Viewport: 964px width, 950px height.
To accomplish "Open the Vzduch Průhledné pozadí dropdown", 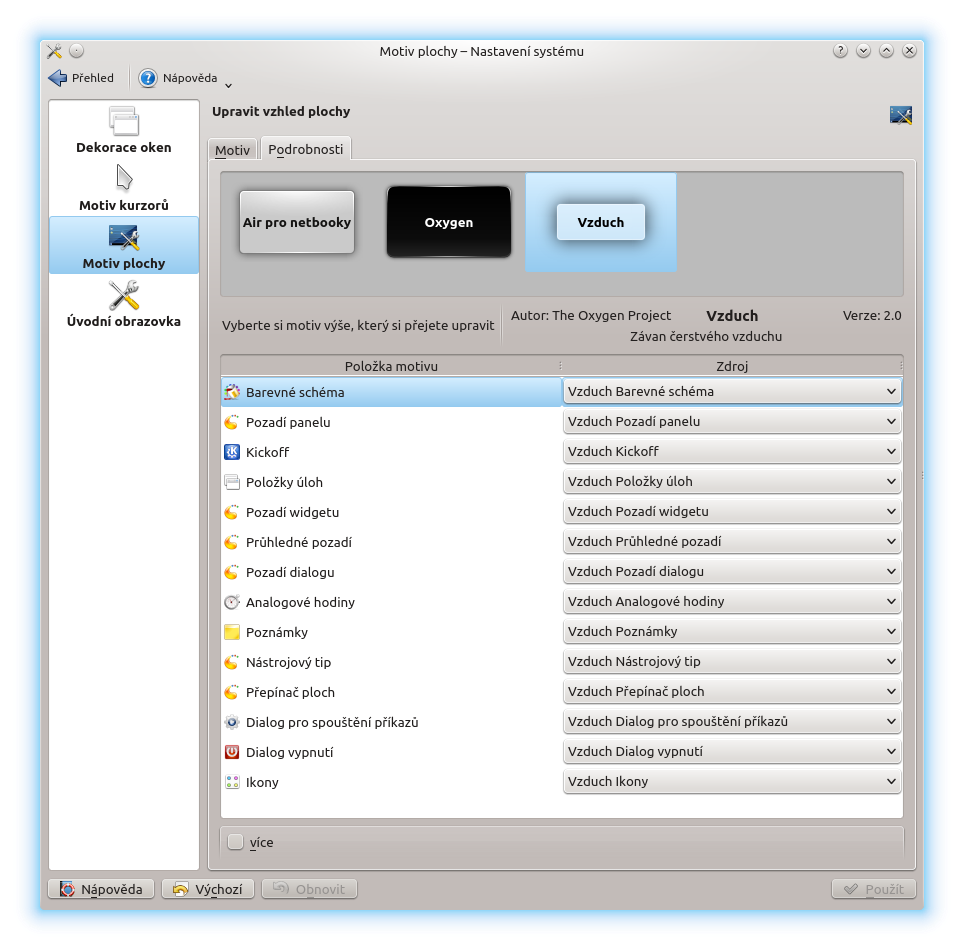I will (x=732, y=541).
